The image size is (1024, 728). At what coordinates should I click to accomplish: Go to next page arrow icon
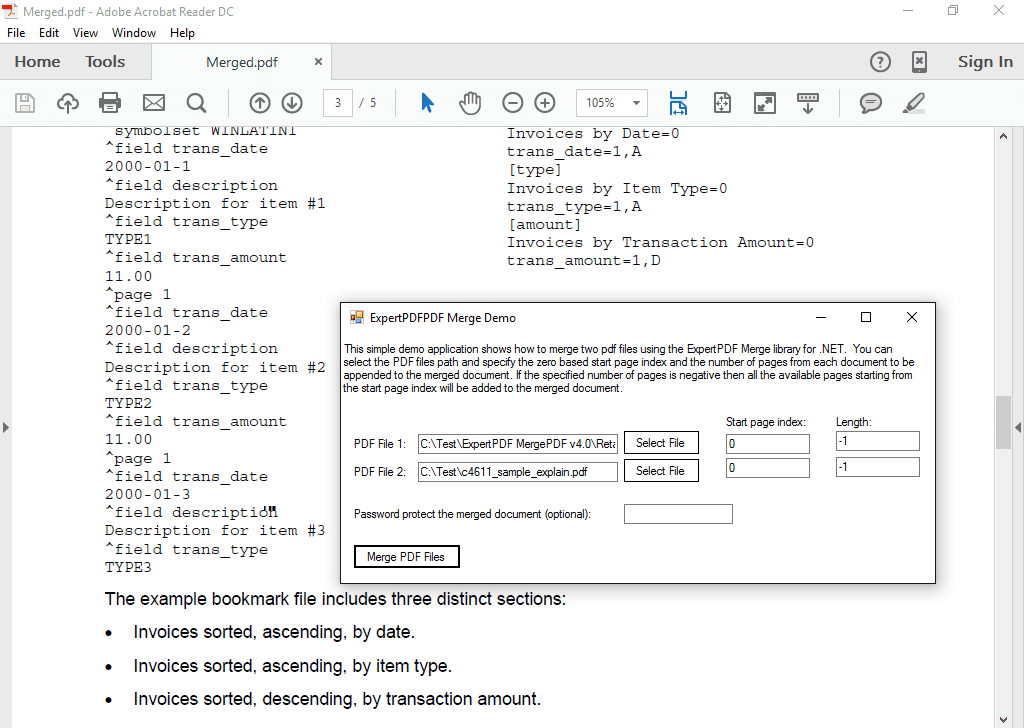pyautogui.click(x=292, y=103)
